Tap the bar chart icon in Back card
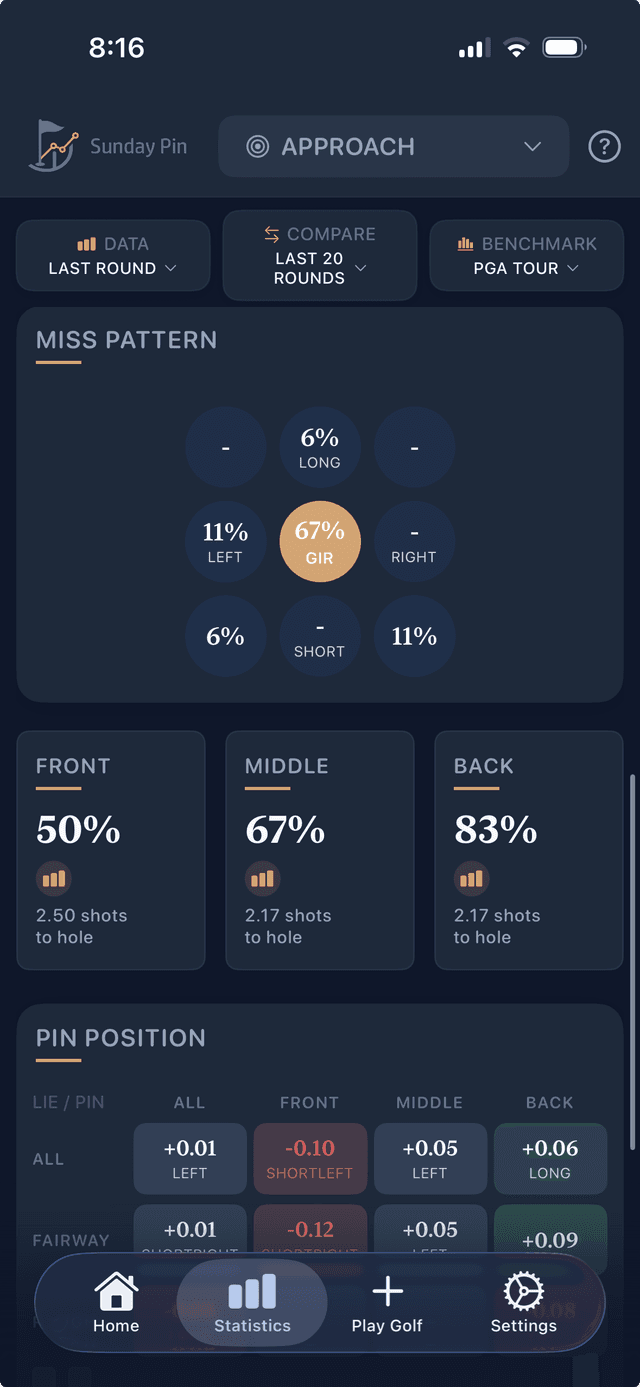The image size is (640, 1387). pos(471,879)
